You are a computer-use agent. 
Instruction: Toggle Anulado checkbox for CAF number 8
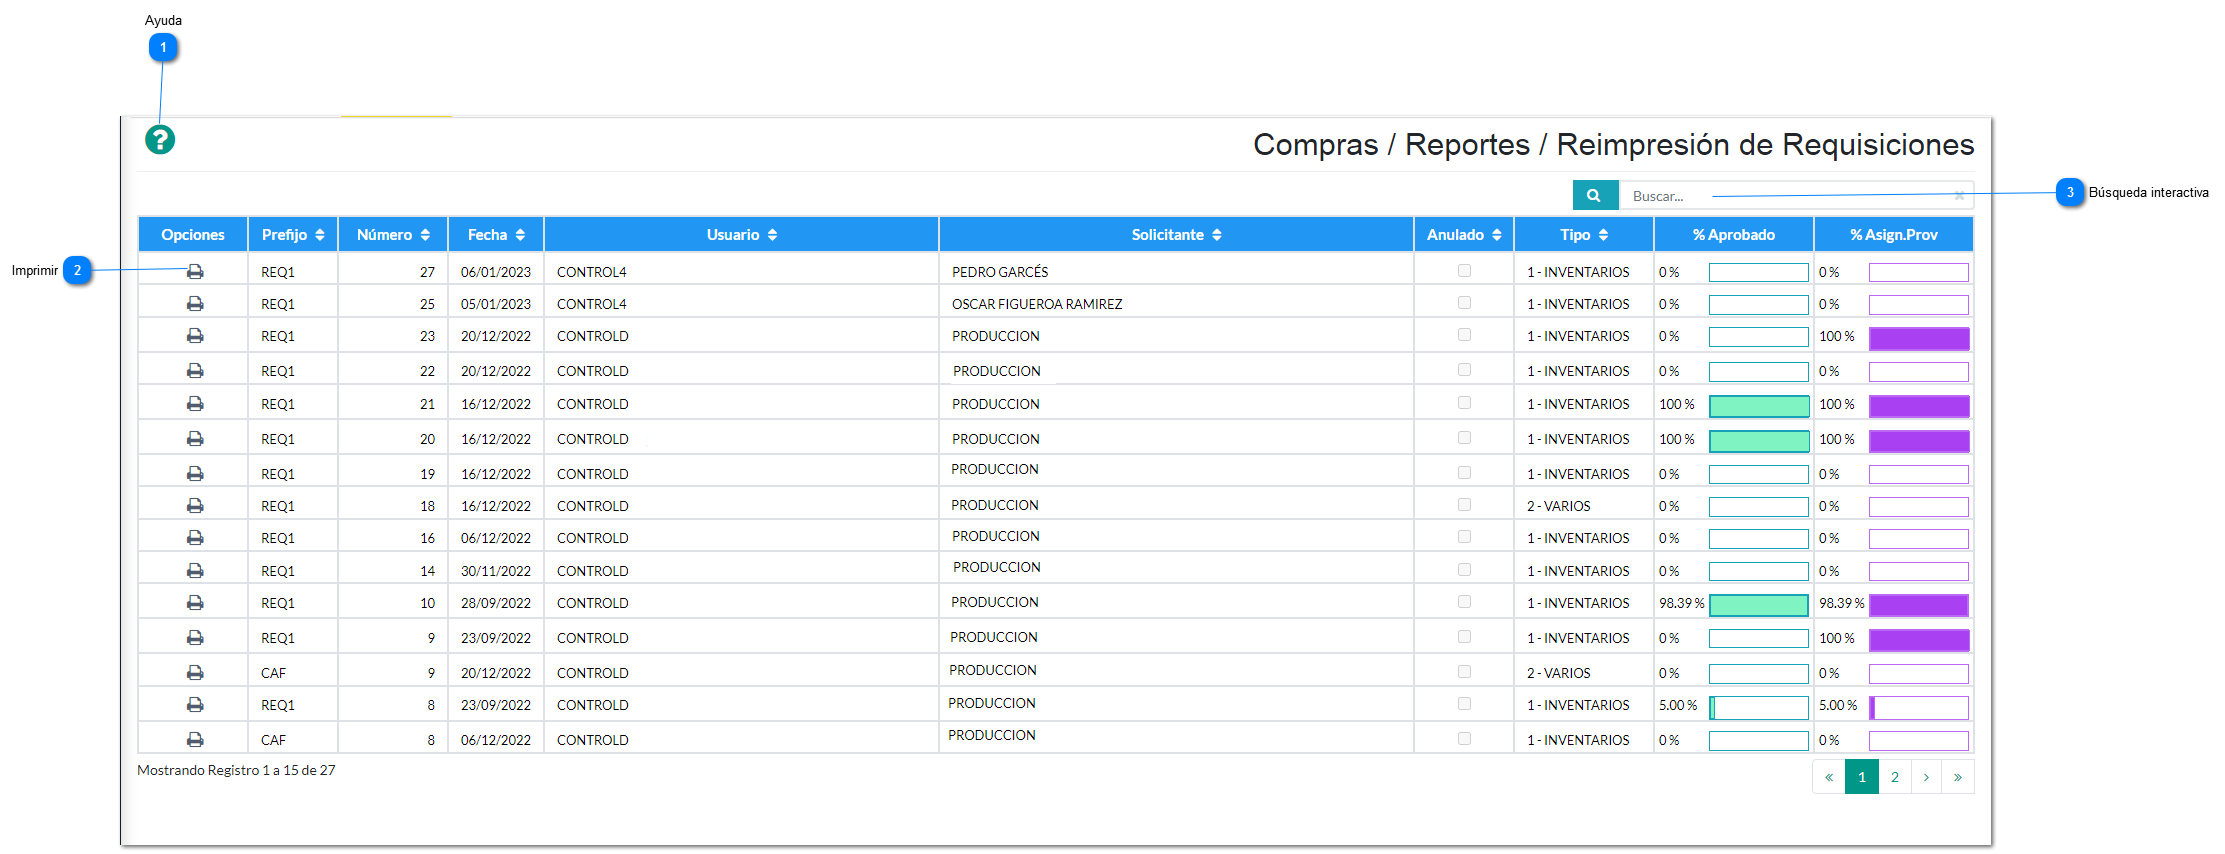(x=1464, y=739)
